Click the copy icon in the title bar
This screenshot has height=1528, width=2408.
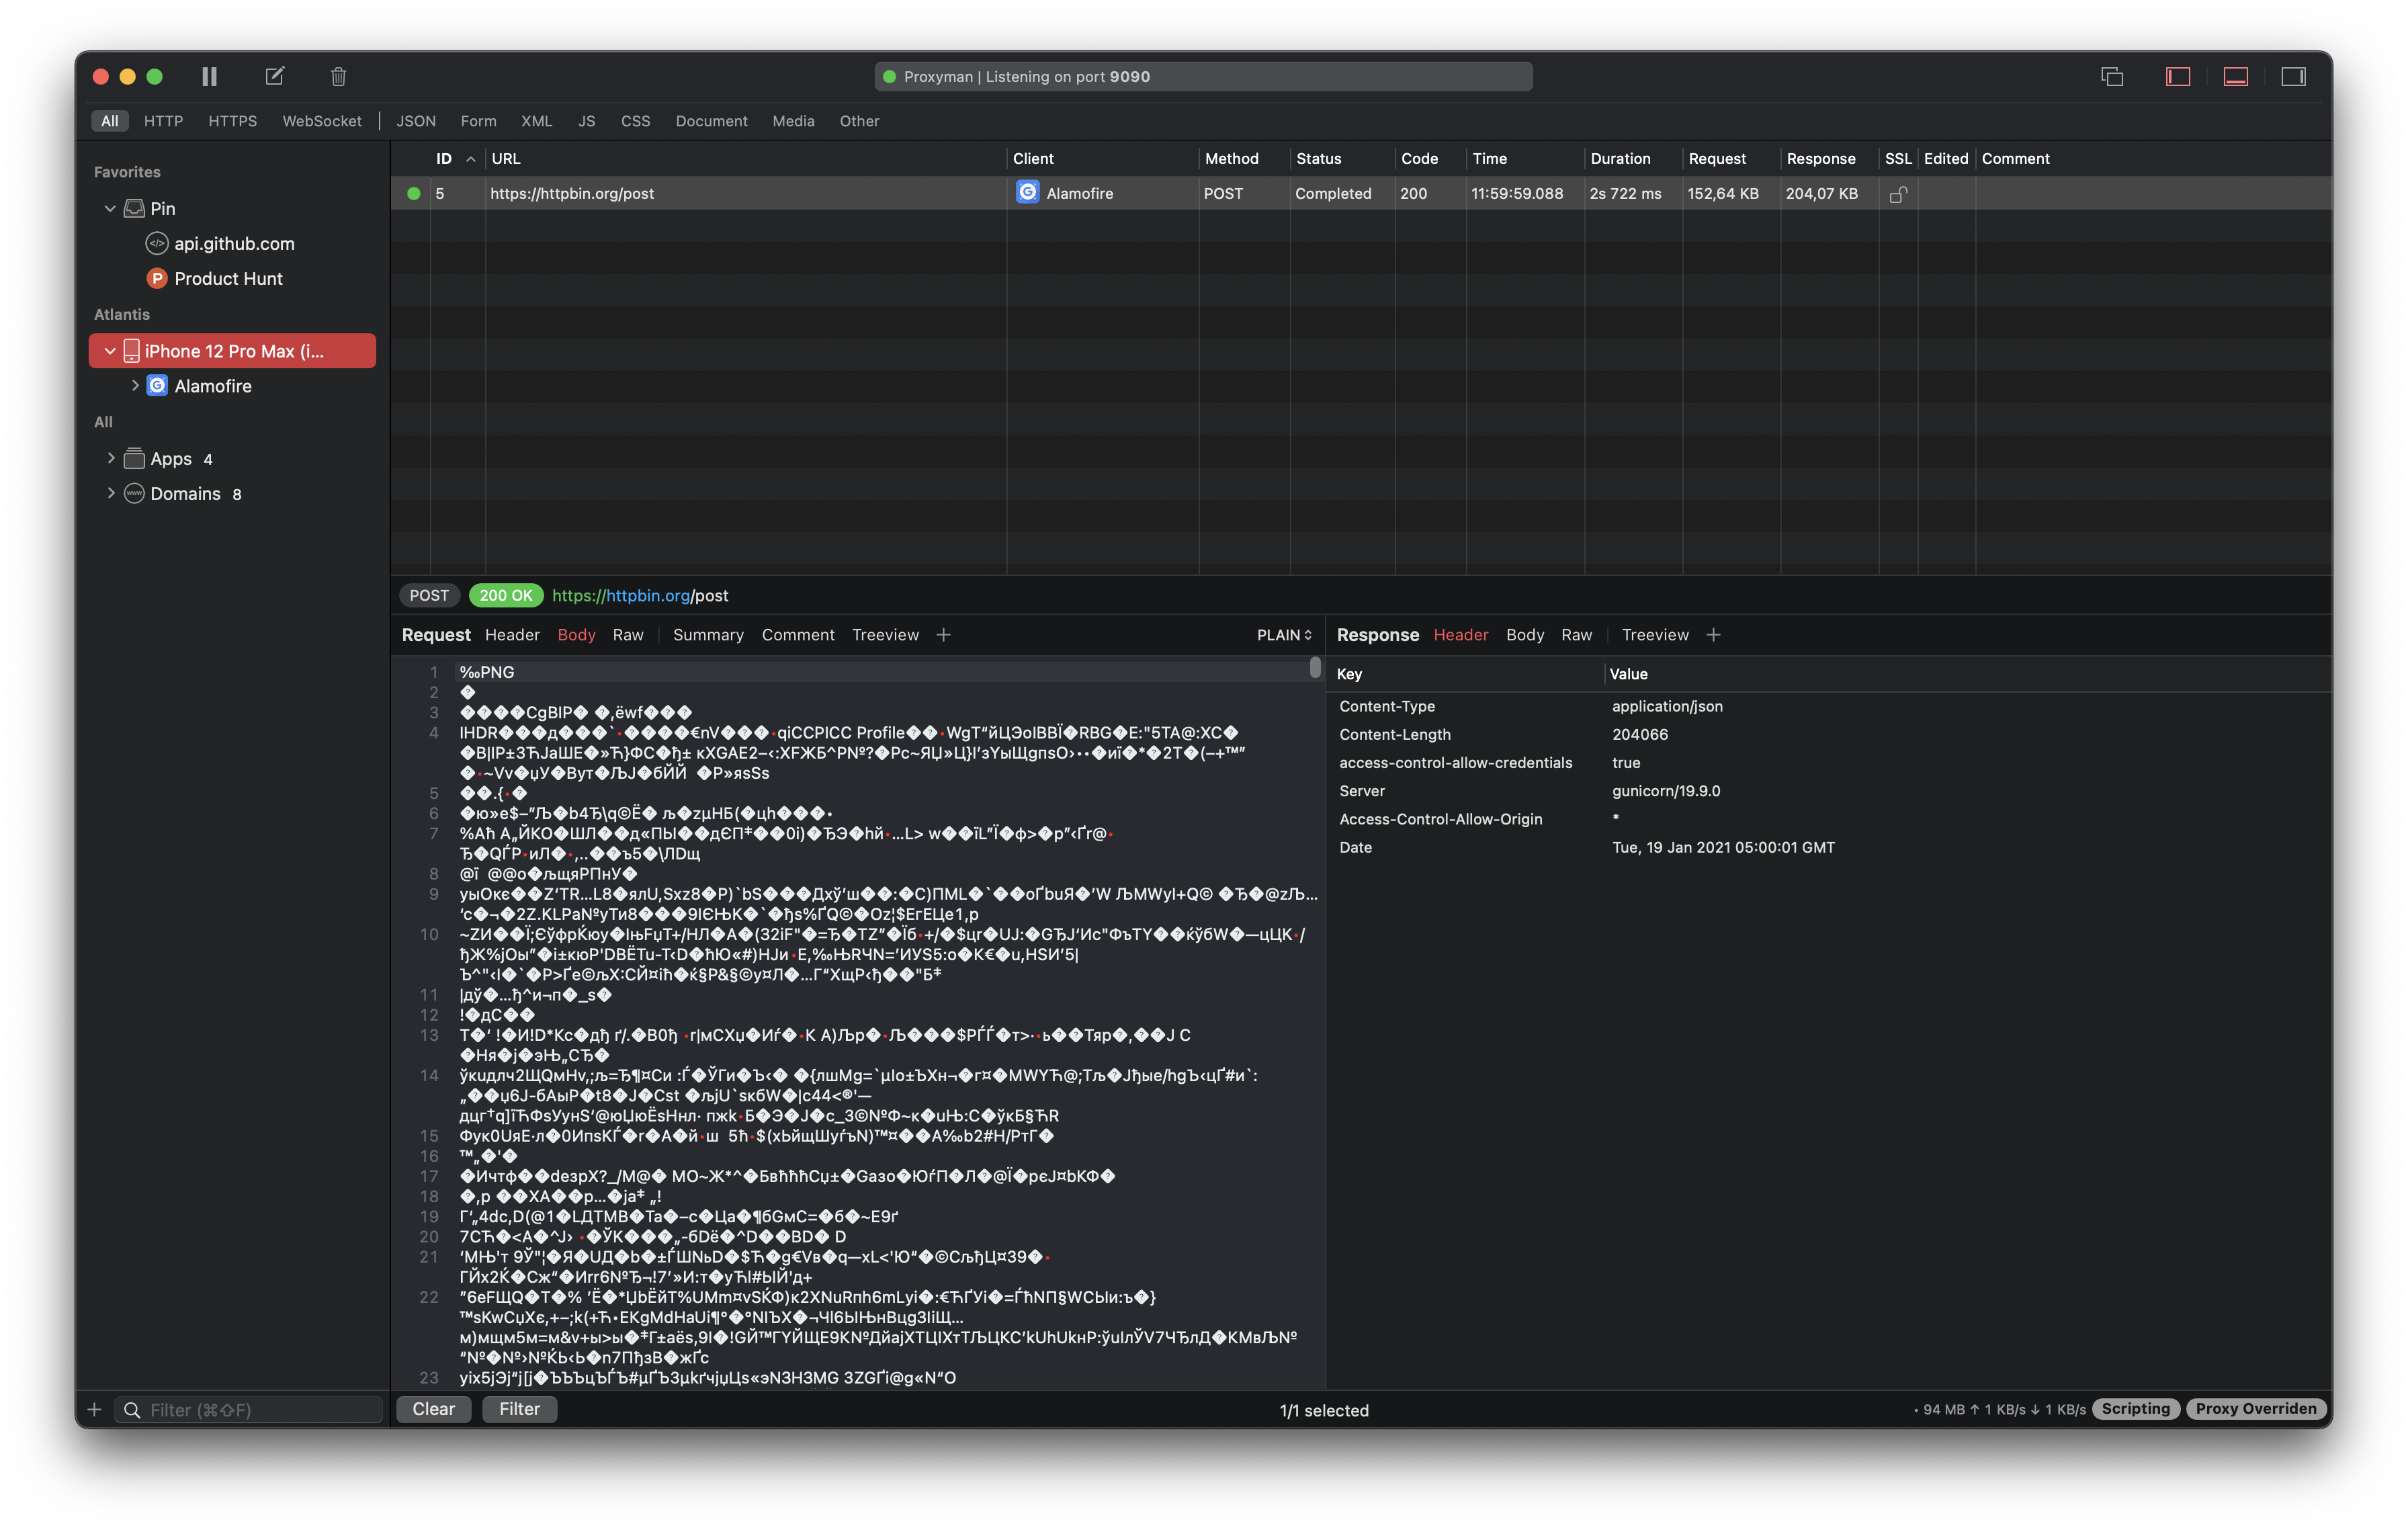pos(2112,76)
